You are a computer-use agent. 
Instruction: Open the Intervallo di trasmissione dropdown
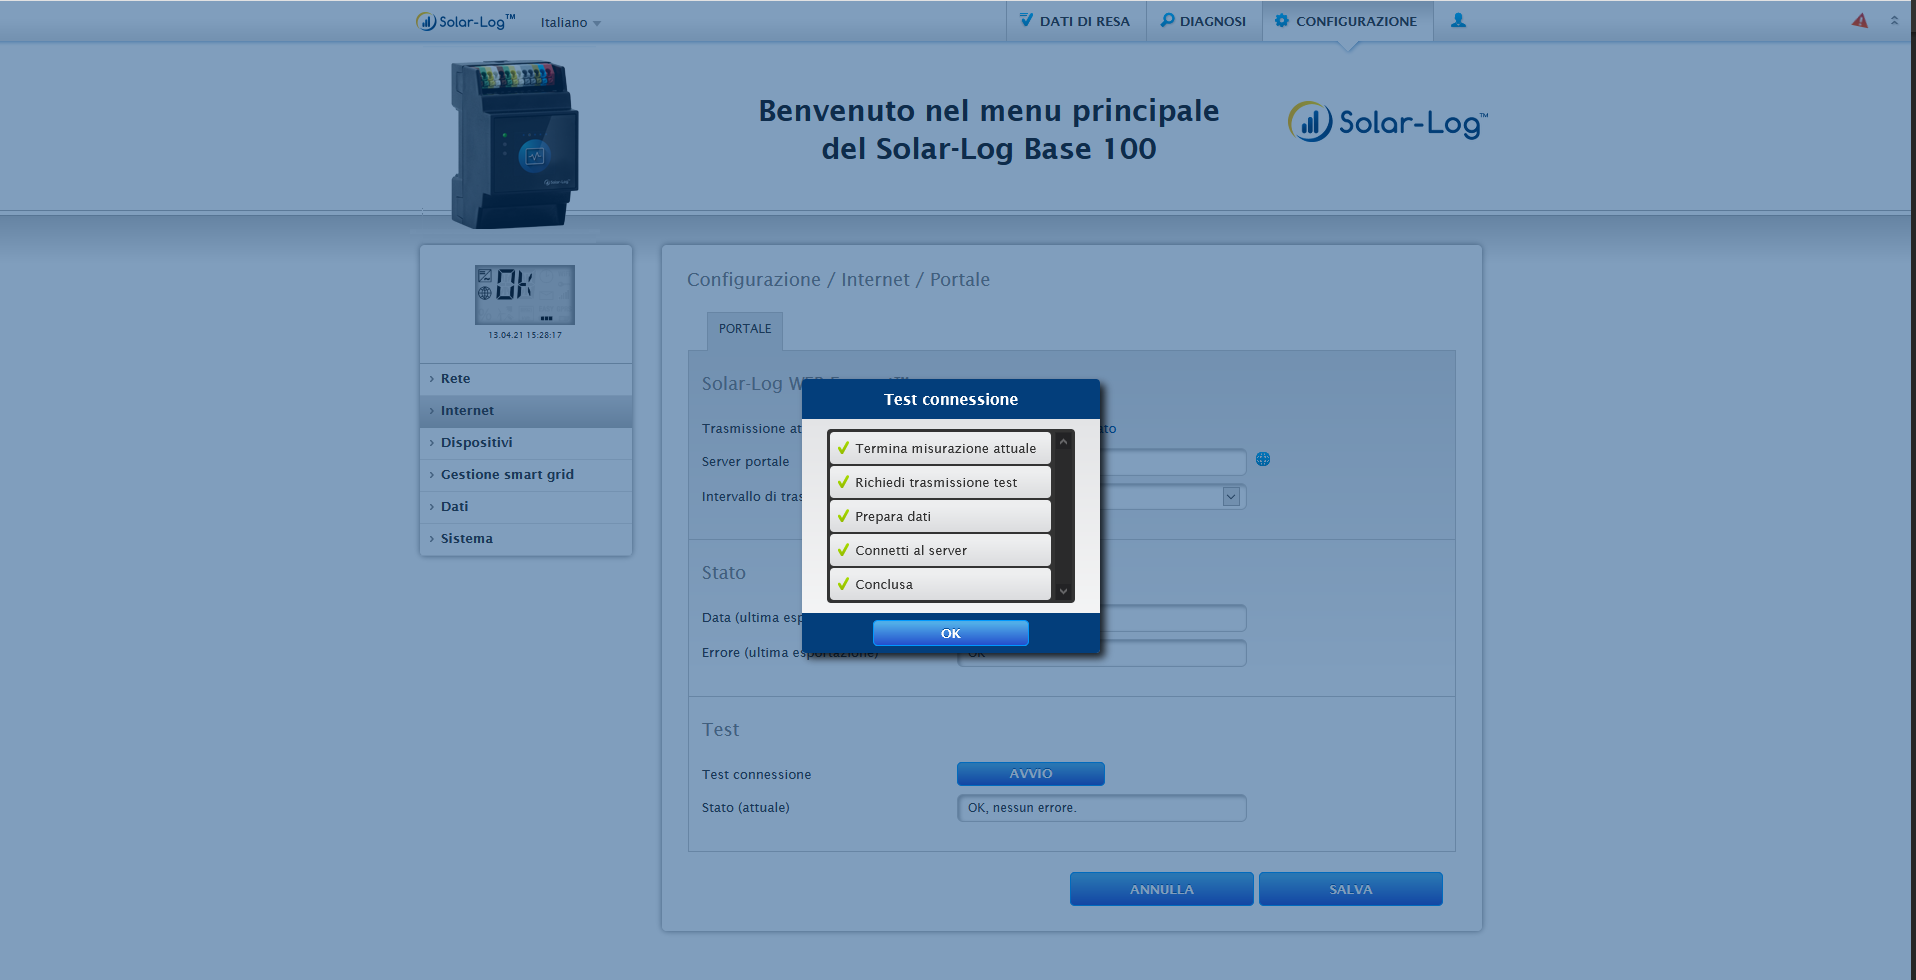tap(1231, 496)
